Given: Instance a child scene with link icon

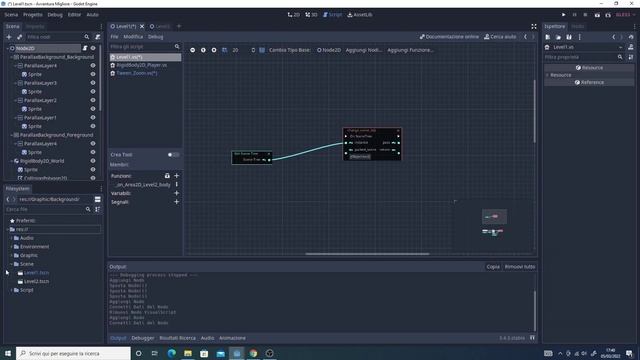Looking at the screenshot, I should [x=19, y=37].
